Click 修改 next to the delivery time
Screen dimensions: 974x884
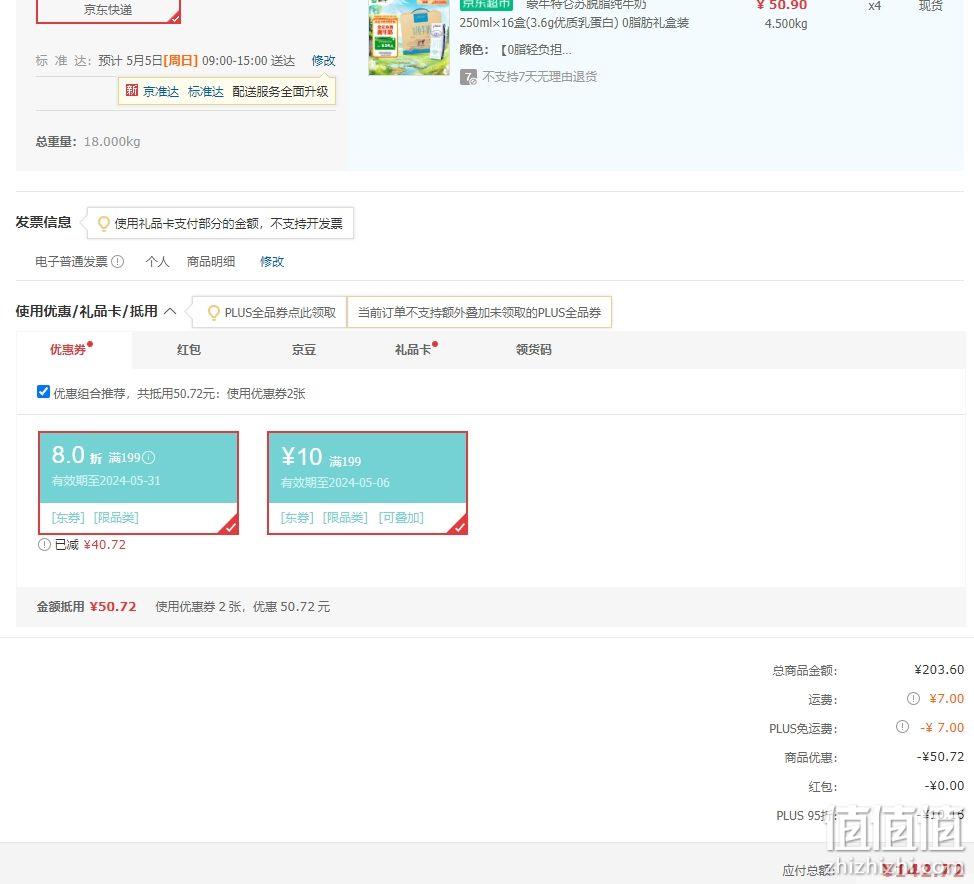pos(323,60)
